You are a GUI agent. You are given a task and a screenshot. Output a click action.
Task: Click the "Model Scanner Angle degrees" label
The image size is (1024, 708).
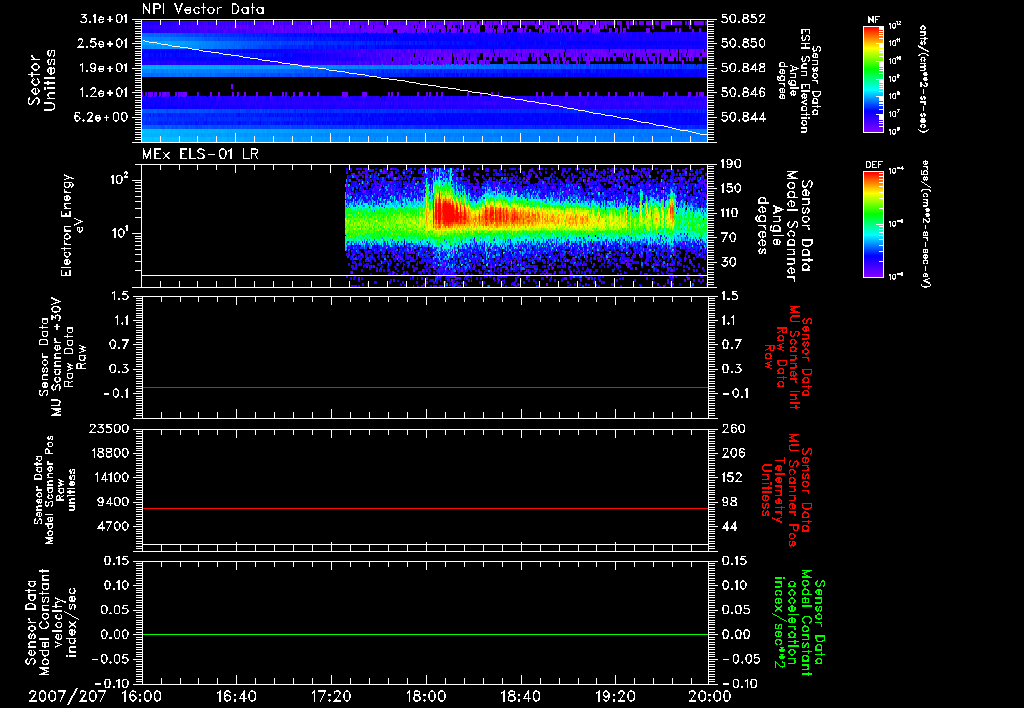click(x=784, y=226)
